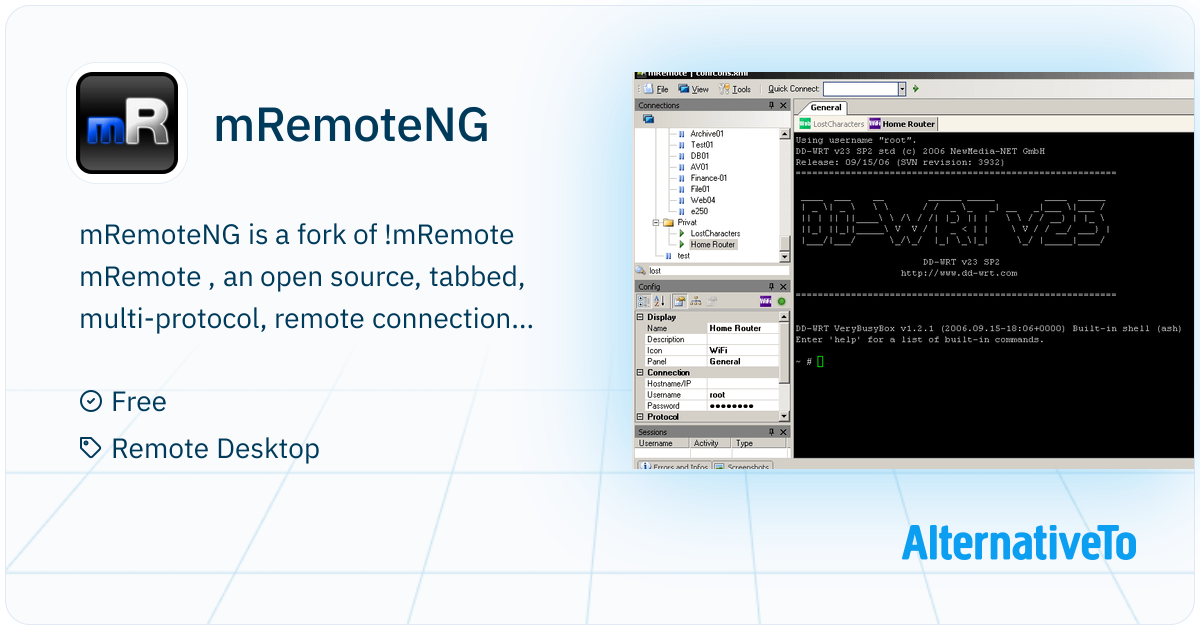
Task: Click the purple WiFi icon in Config toolbar
Action: pos(765,301)
